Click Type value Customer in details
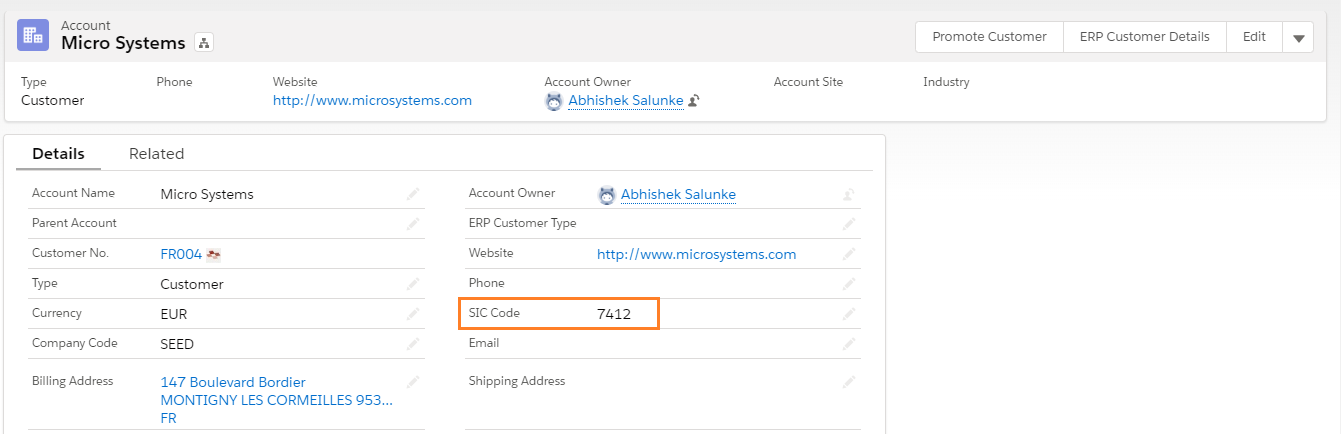 (192, 284)
